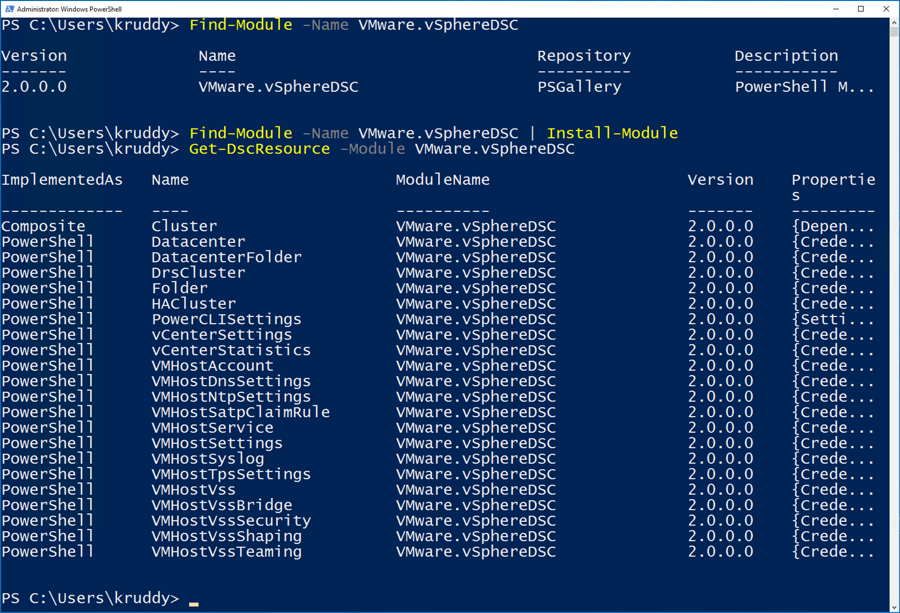Click the Install-Module command text

[x=612, y=133]
